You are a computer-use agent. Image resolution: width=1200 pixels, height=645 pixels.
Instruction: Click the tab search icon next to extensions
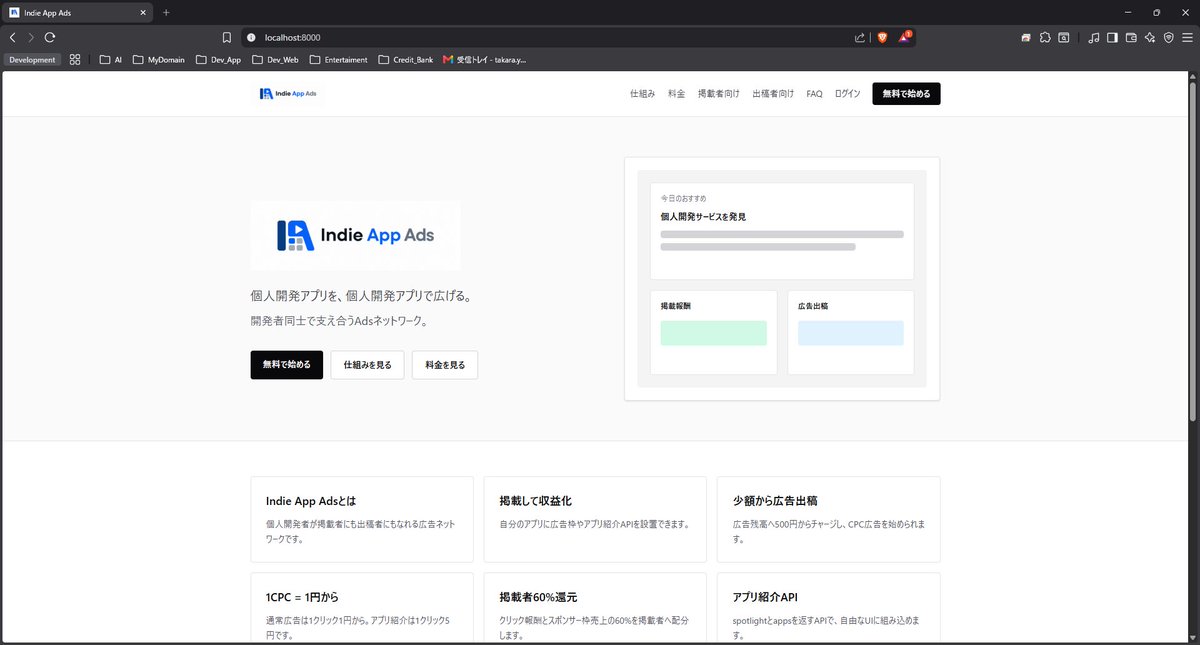click(1064, 37)
